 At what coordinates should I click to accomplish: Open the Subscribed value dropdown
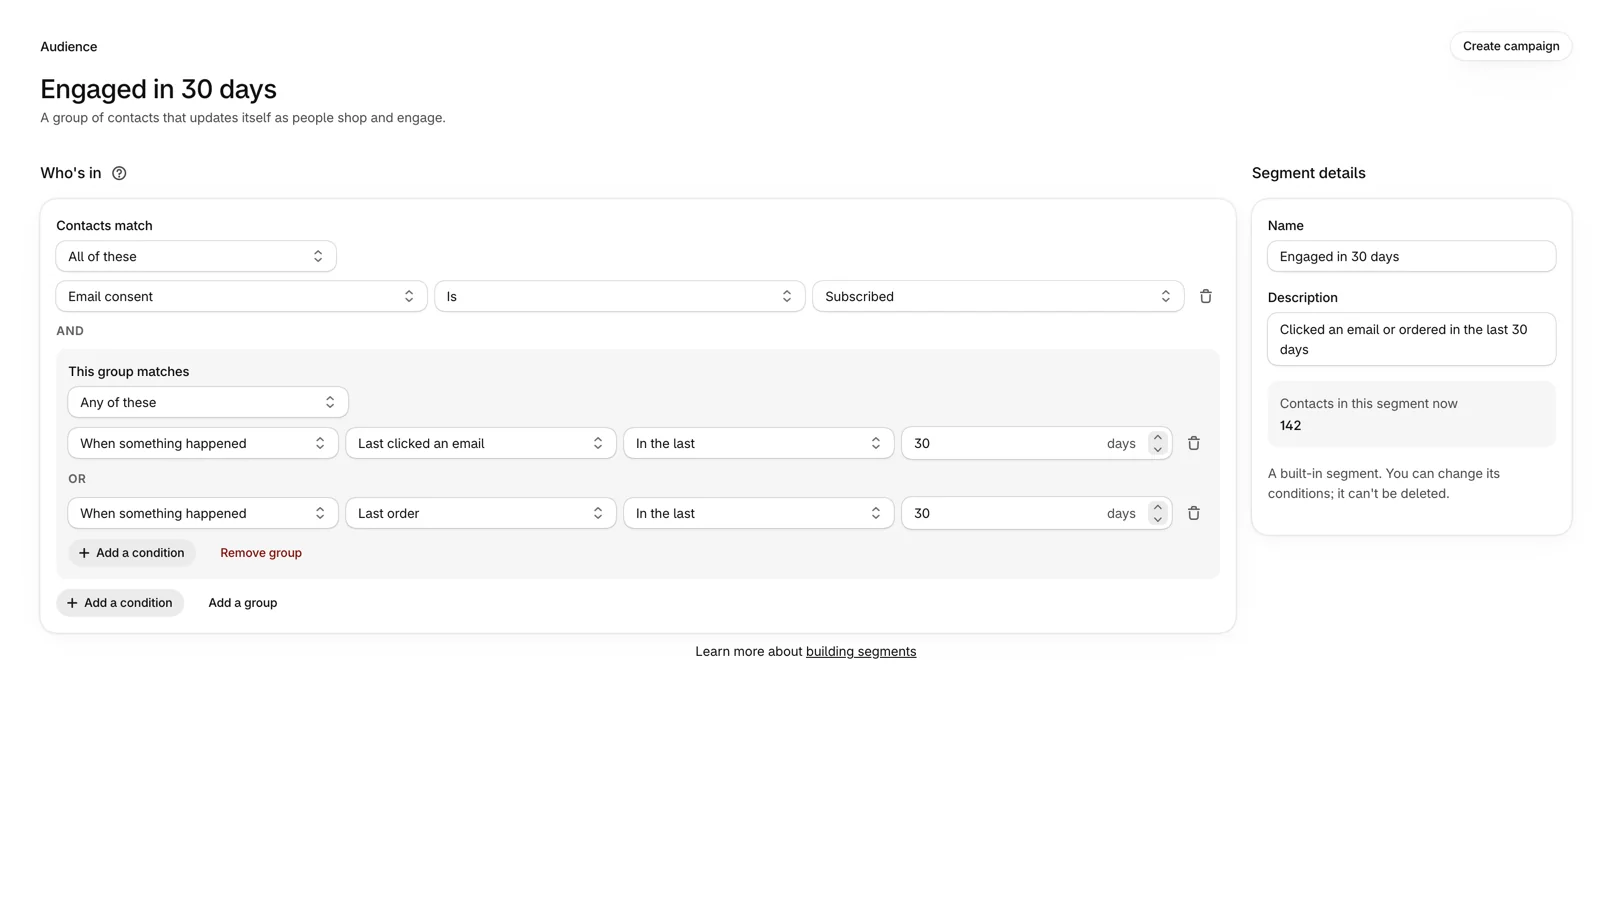pos(998,296)
